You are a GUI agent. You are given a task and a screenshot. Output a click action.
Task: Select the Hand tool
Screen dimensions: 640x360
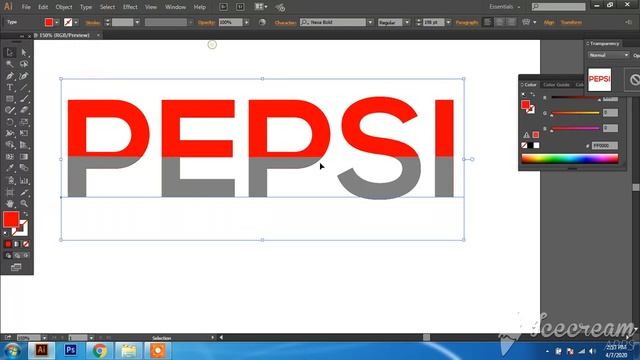(x=10, y=203)
